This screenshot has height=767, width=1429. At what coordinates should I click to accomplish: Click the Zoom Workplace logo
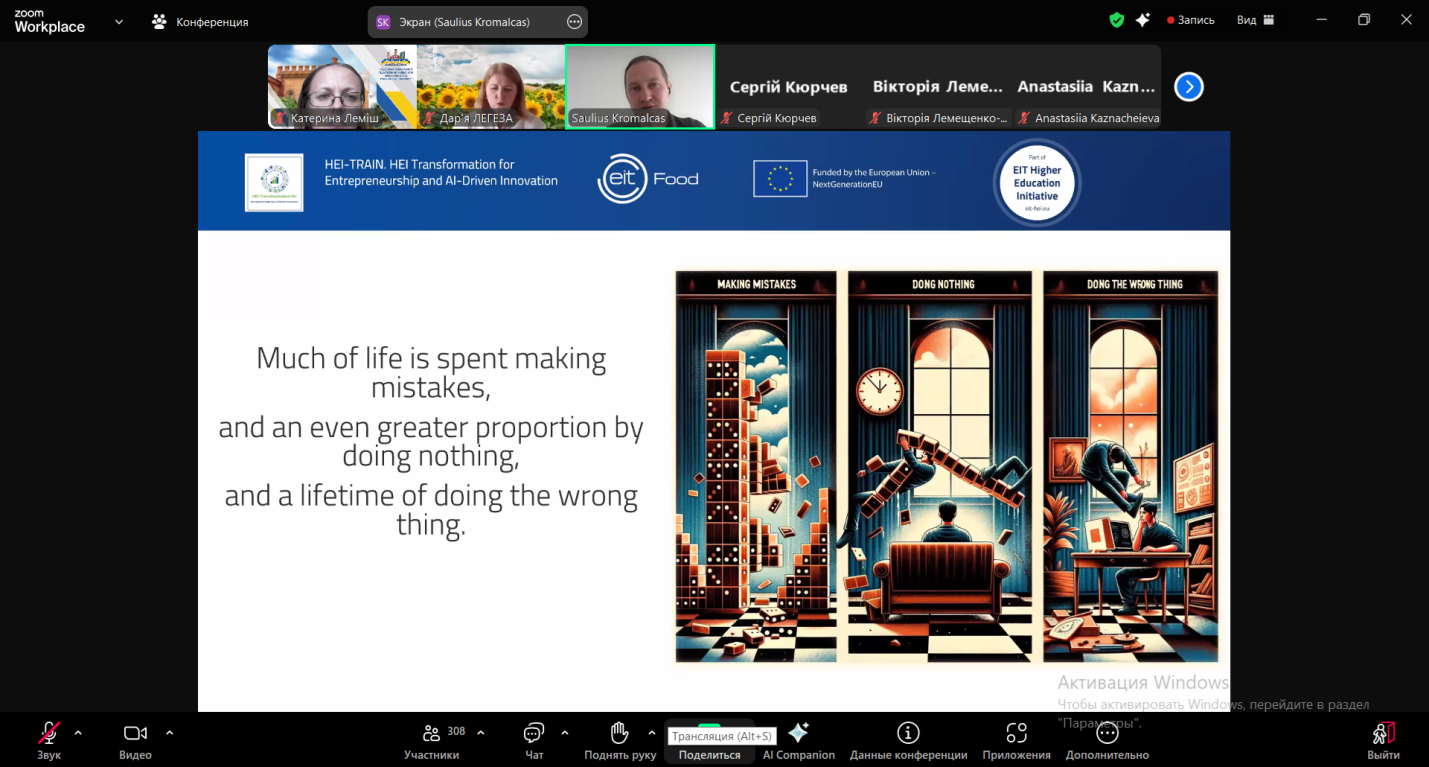(49, 21)
